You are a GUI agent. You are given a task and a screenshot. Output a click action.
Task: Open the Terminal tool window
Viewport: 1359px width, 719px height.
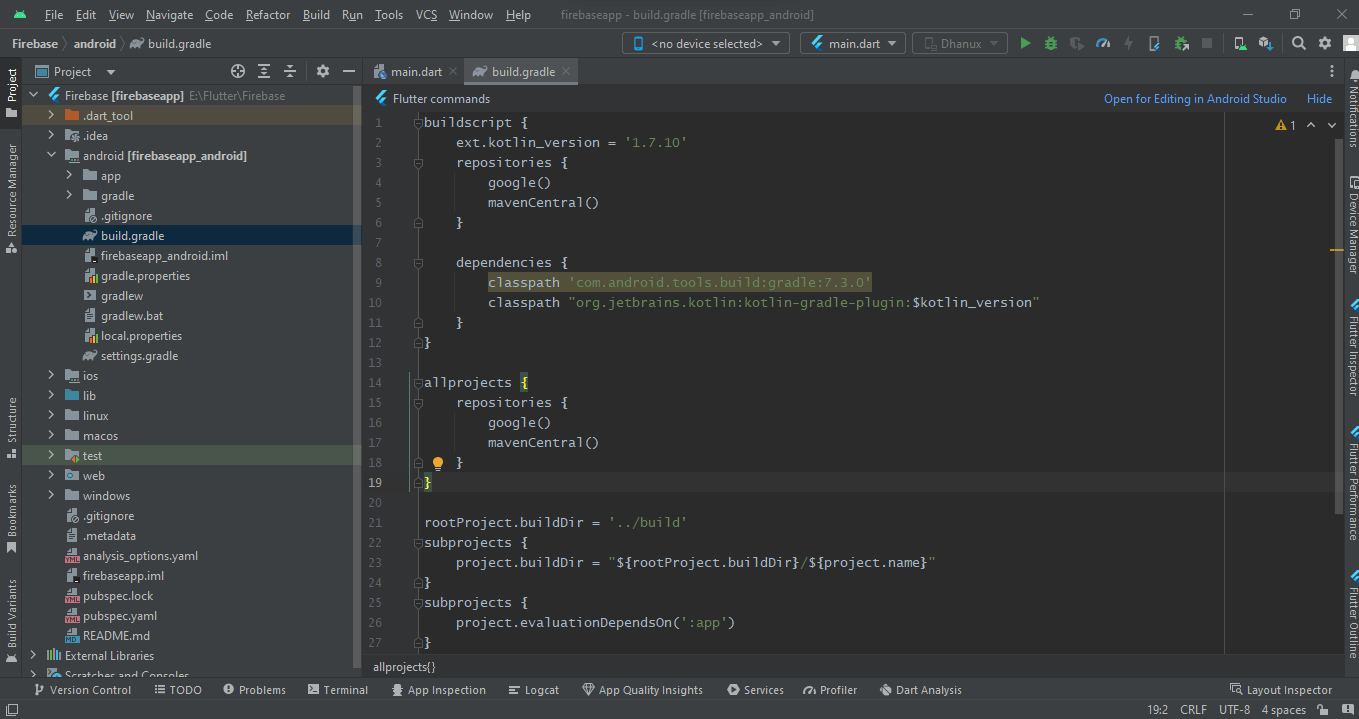point(338,690)
